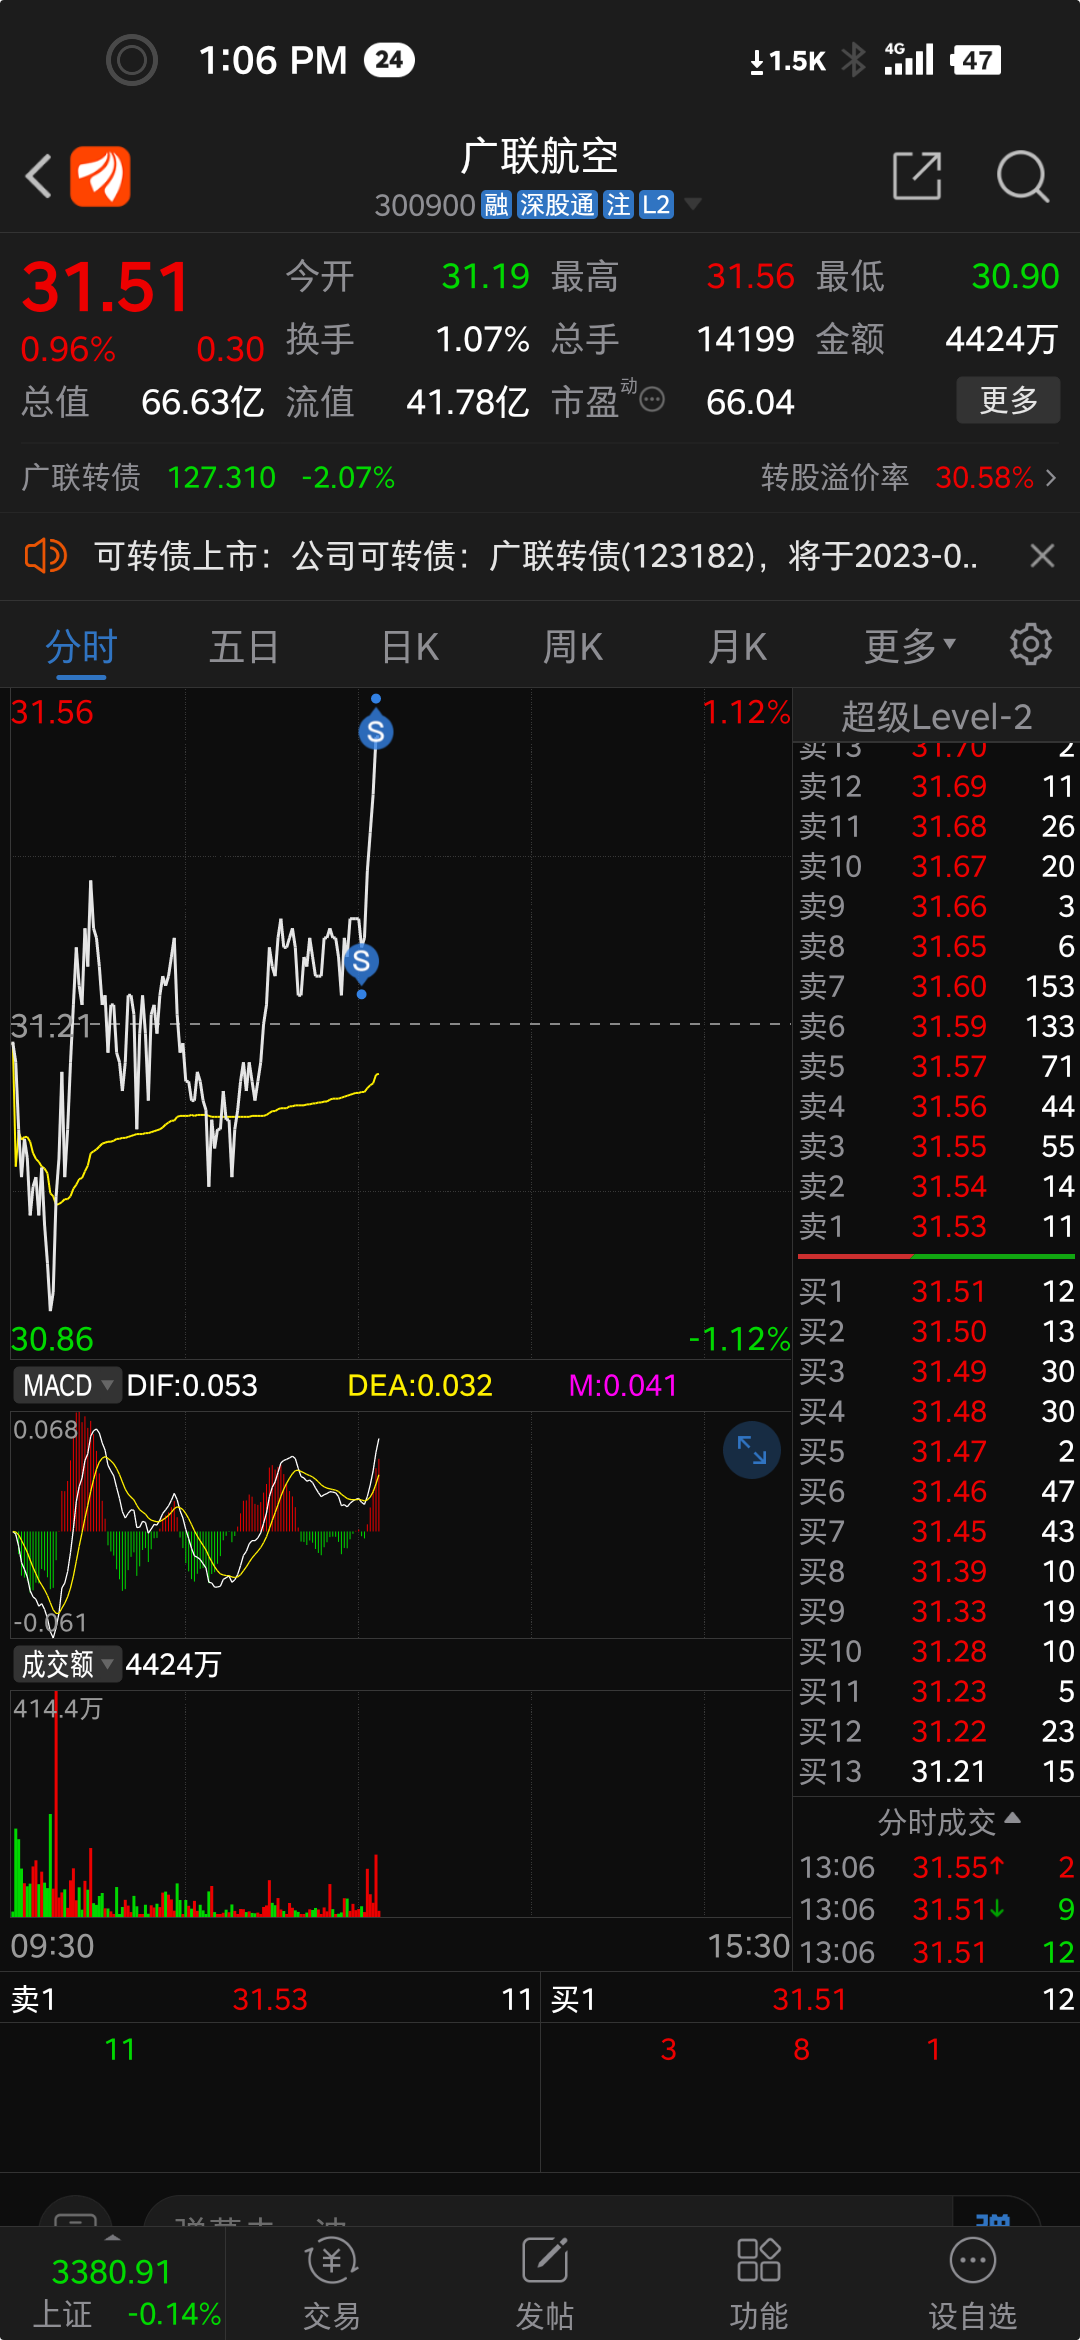
Task: Select the 卖7 31.60 order row
Action: tap(936, 986)
